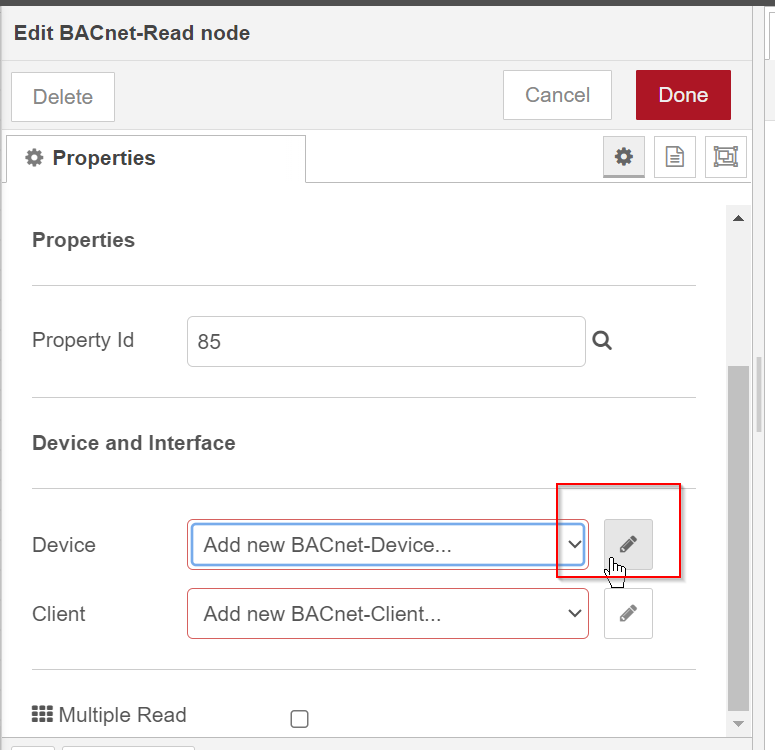The height and width of the screenshot is (750, 775).
Task: Click the 'Device and Interface' heading
Action: point(134,443)
